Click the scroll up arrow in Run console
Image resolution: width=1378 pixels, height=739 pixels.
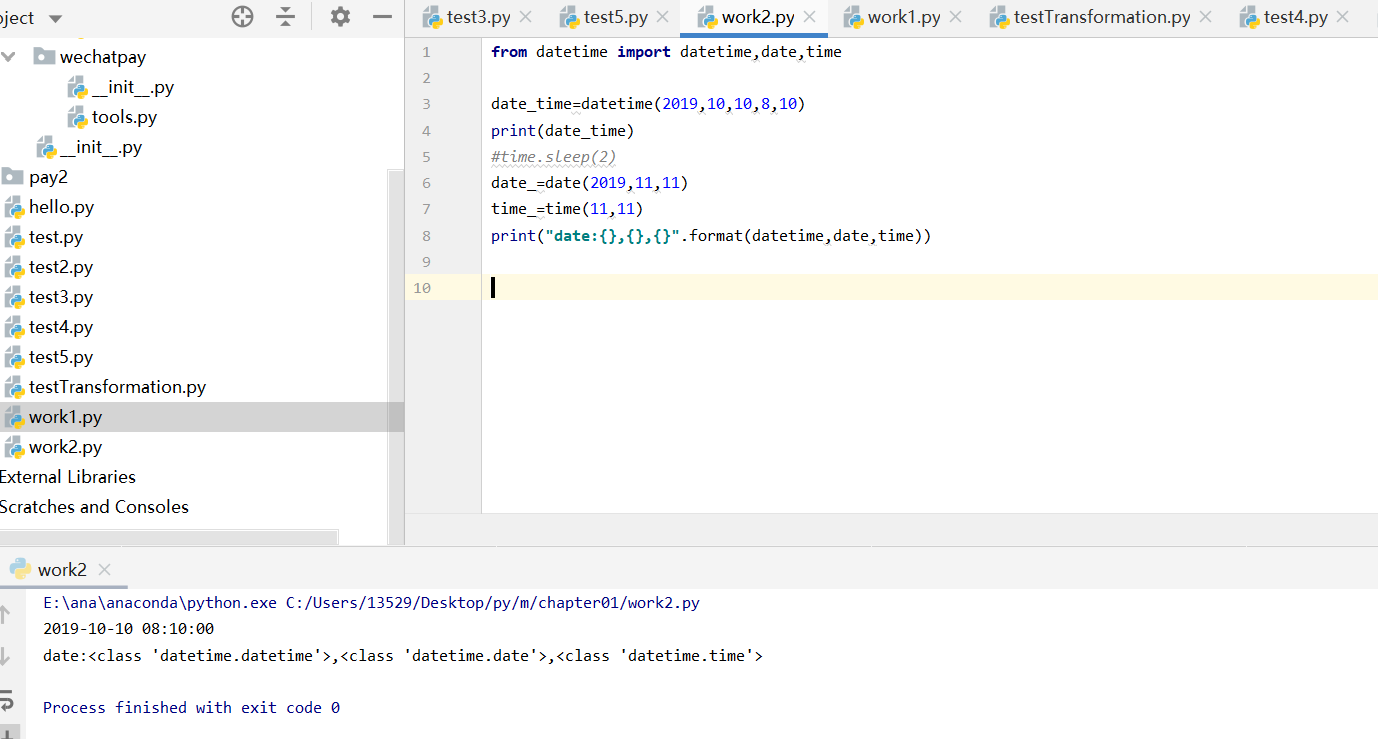pyautogui.click(x=5, y=614)
